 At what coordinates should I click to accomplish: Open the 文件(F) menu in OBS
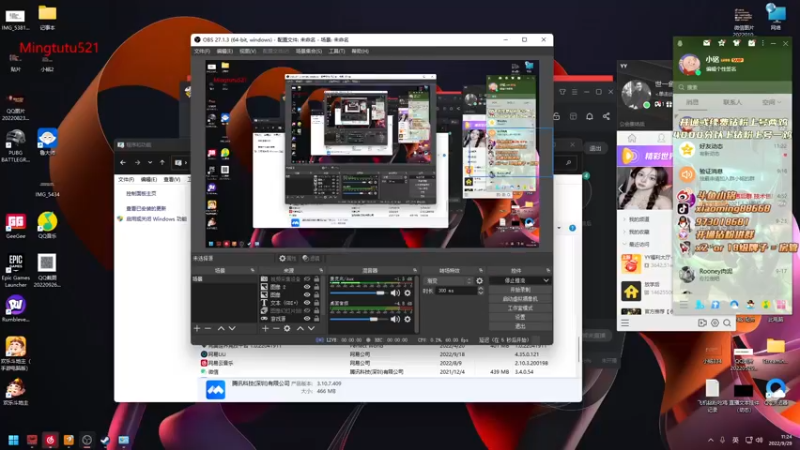coord(202,51)
